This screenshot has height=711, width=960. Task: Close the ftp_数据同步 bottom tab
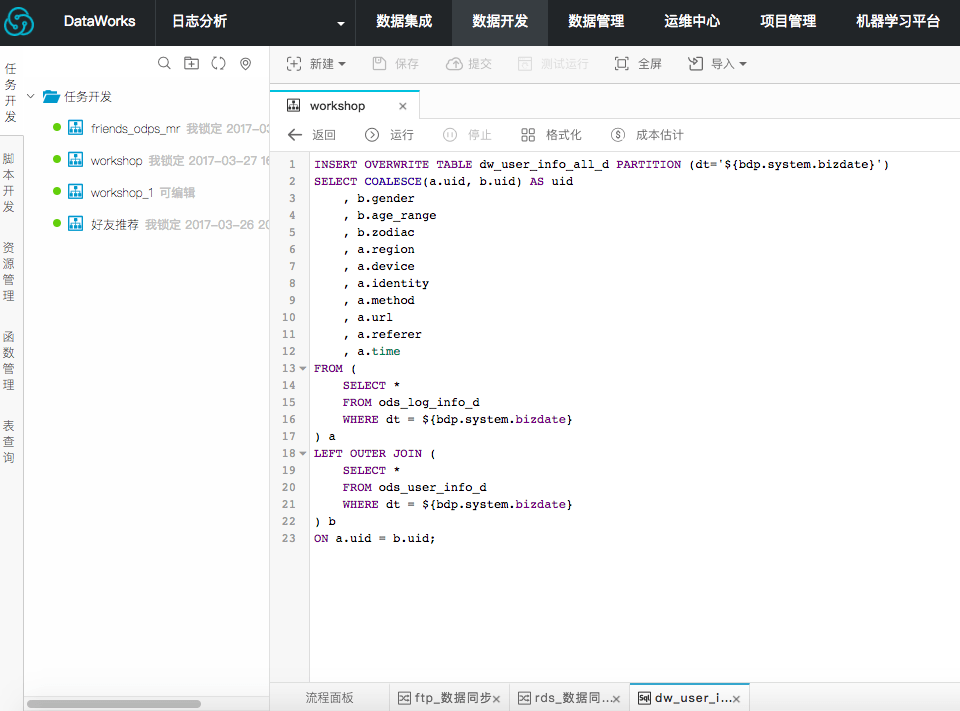(497, 699)
